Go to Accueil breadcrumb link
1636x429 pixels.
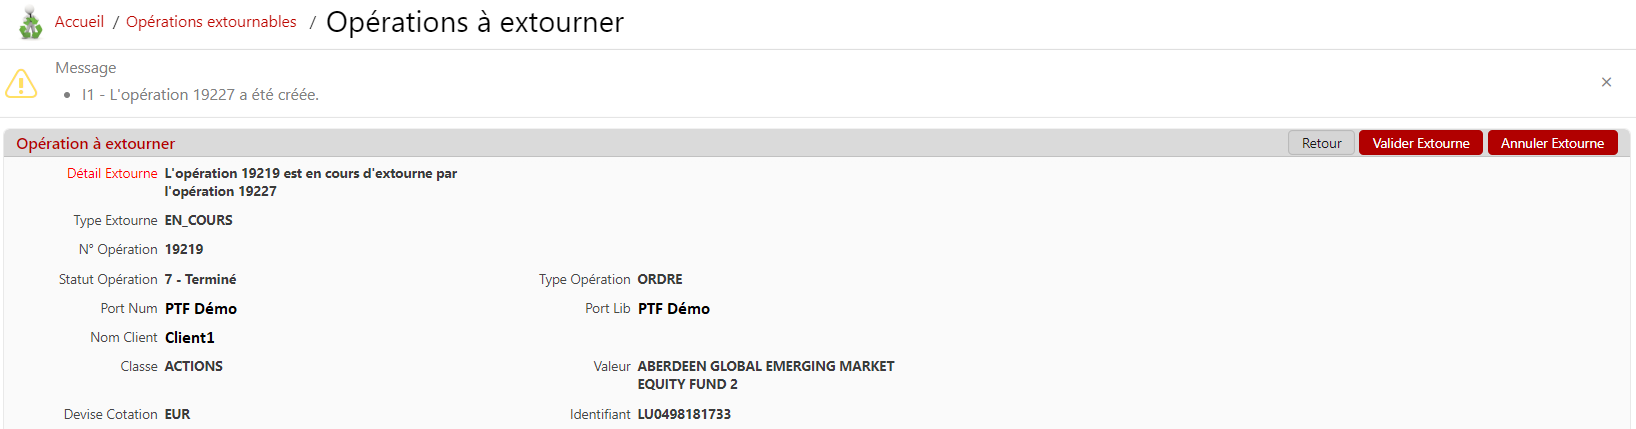point(79,22)
